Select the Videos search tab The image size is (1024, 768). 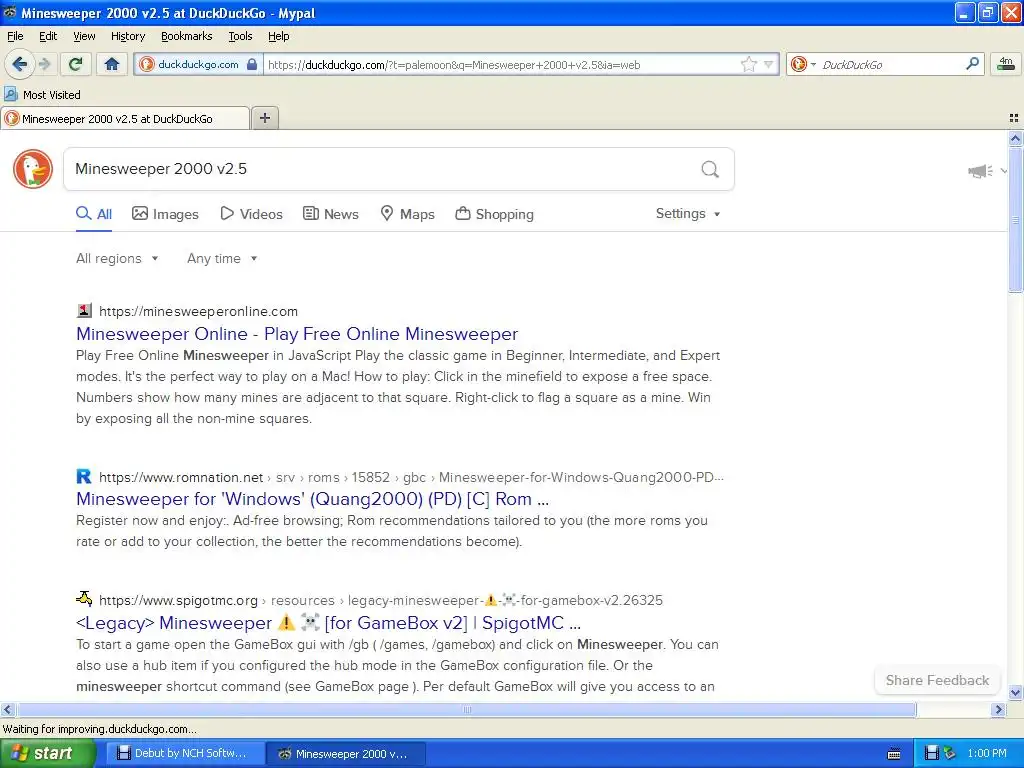(x=251, y=214)
